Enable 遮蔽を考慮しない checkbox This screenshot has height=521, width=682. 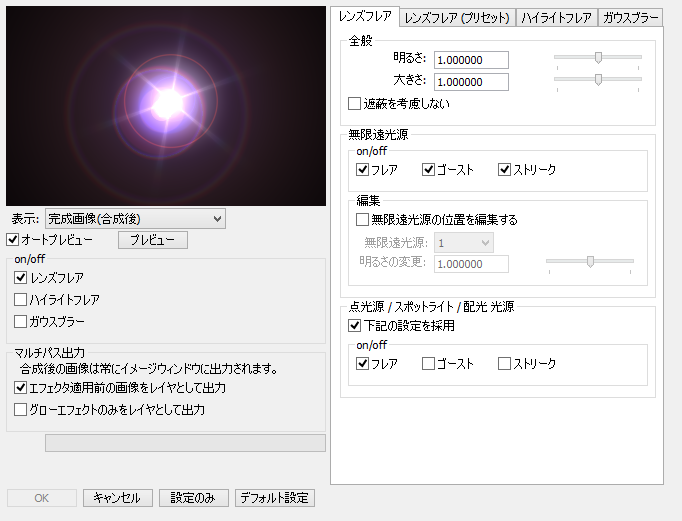pyautogui.click(x=354, y=103)
